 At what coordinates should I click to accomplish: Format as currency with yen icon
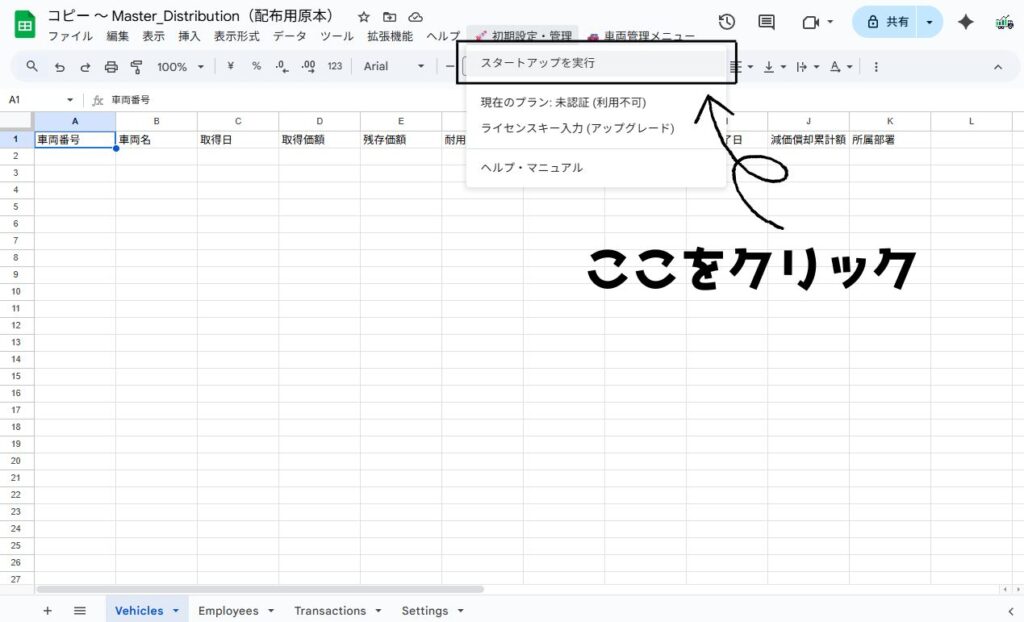pos(231,67)
